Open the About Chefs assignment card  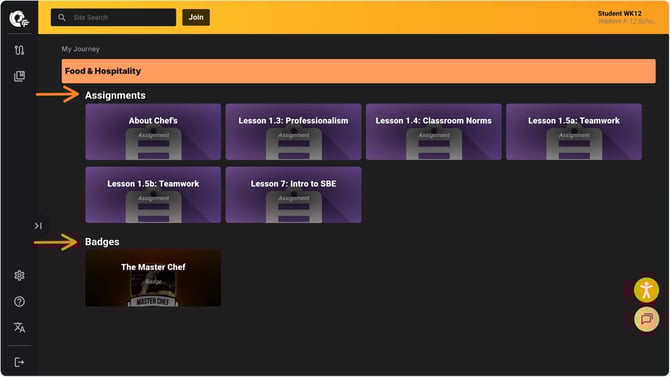tap(153, 132)
